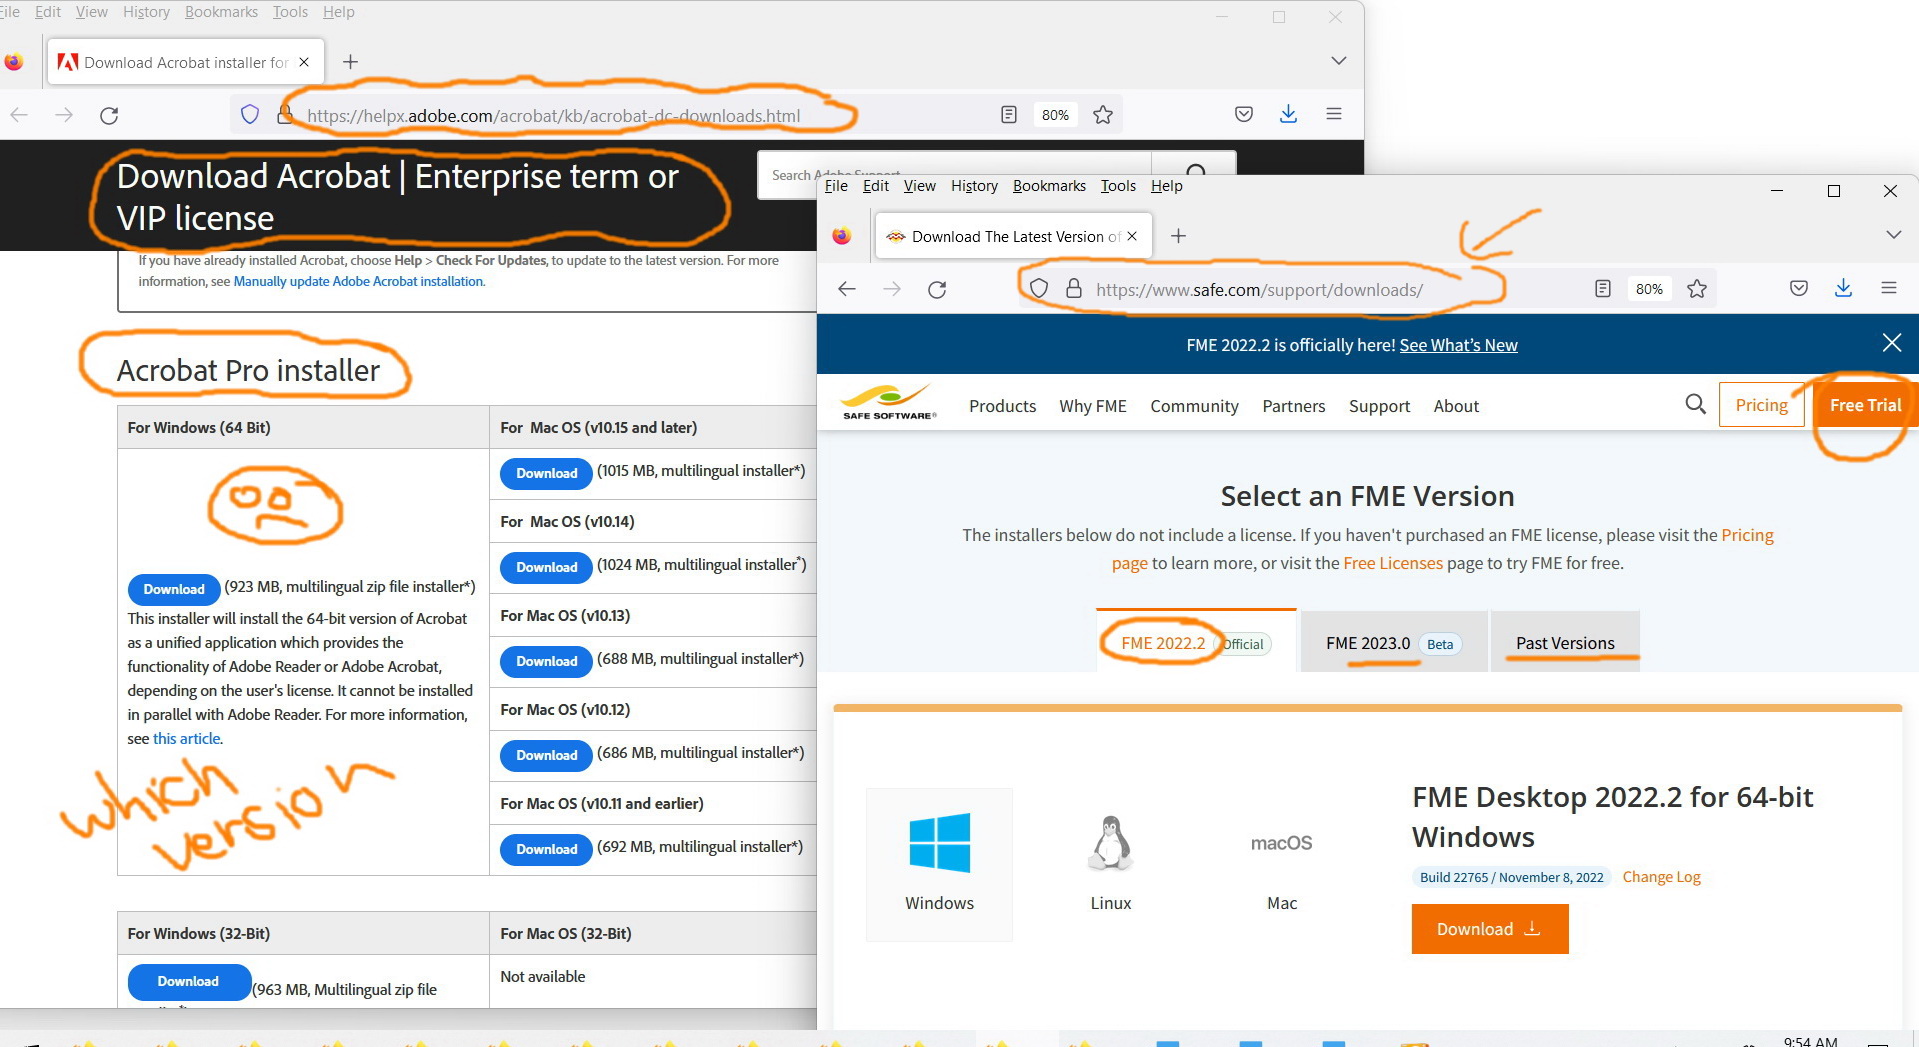
Task: Open the Products menu on safe.com
Action: [1002, 406]
